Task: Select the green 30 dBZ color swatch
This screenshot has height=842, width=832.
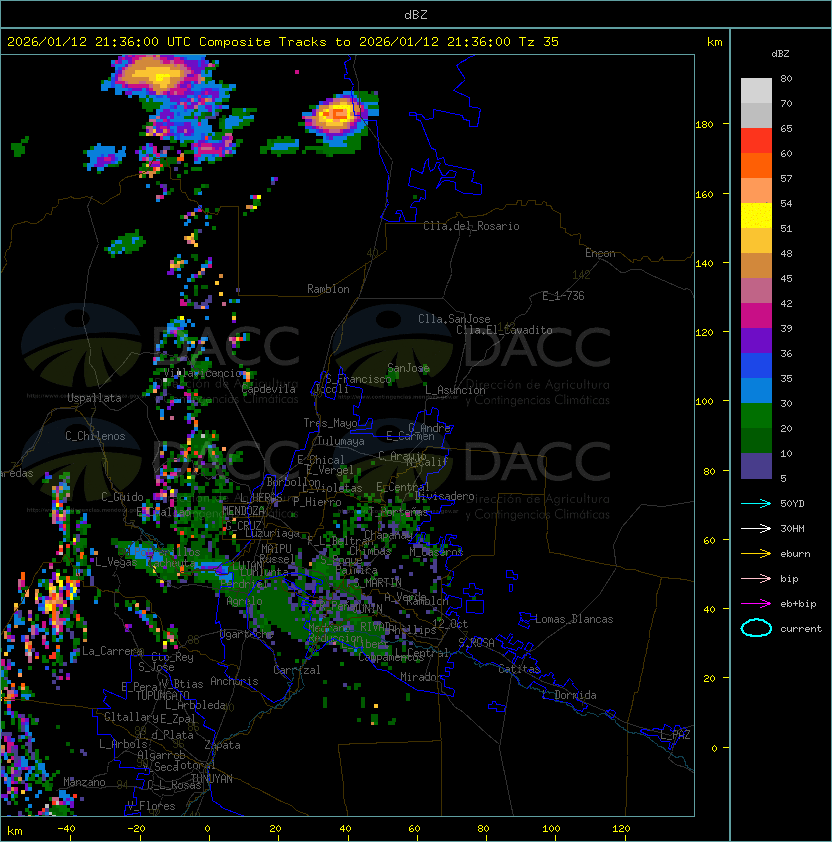Action: [x=756, y=416]
